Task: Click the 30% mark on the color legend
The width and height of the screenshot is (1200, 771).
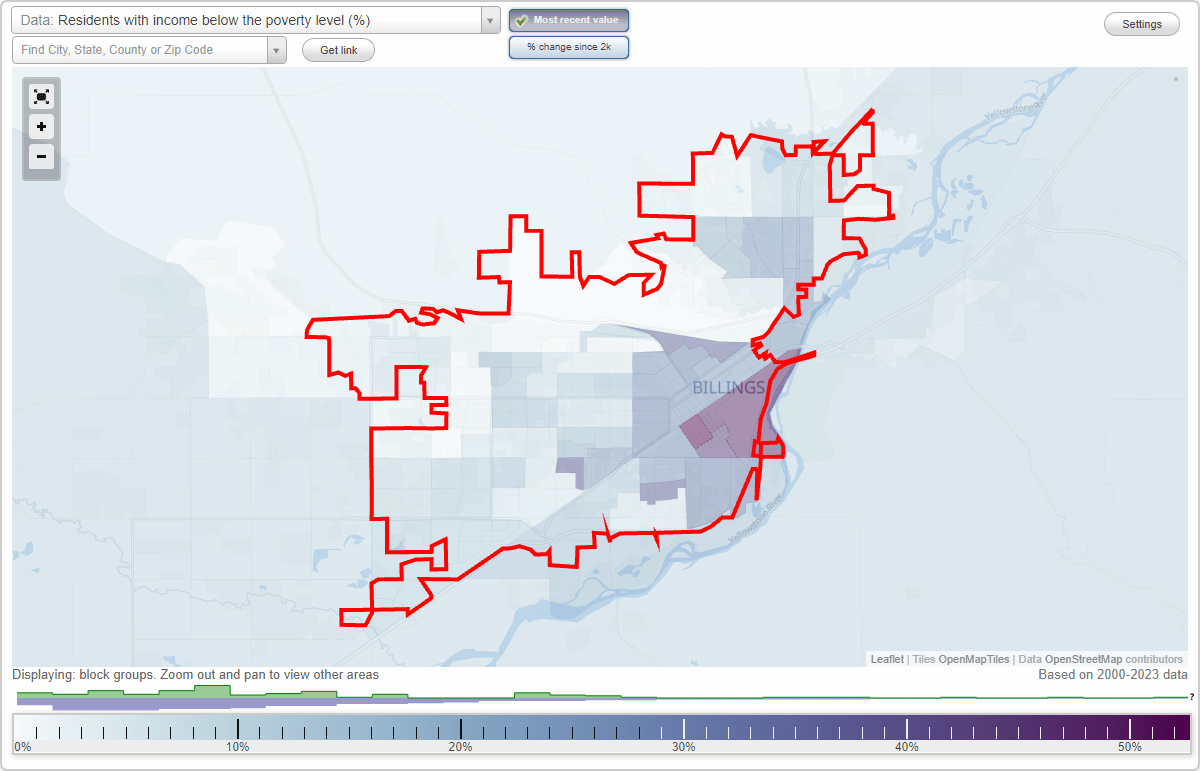Action: pos(683,727)
